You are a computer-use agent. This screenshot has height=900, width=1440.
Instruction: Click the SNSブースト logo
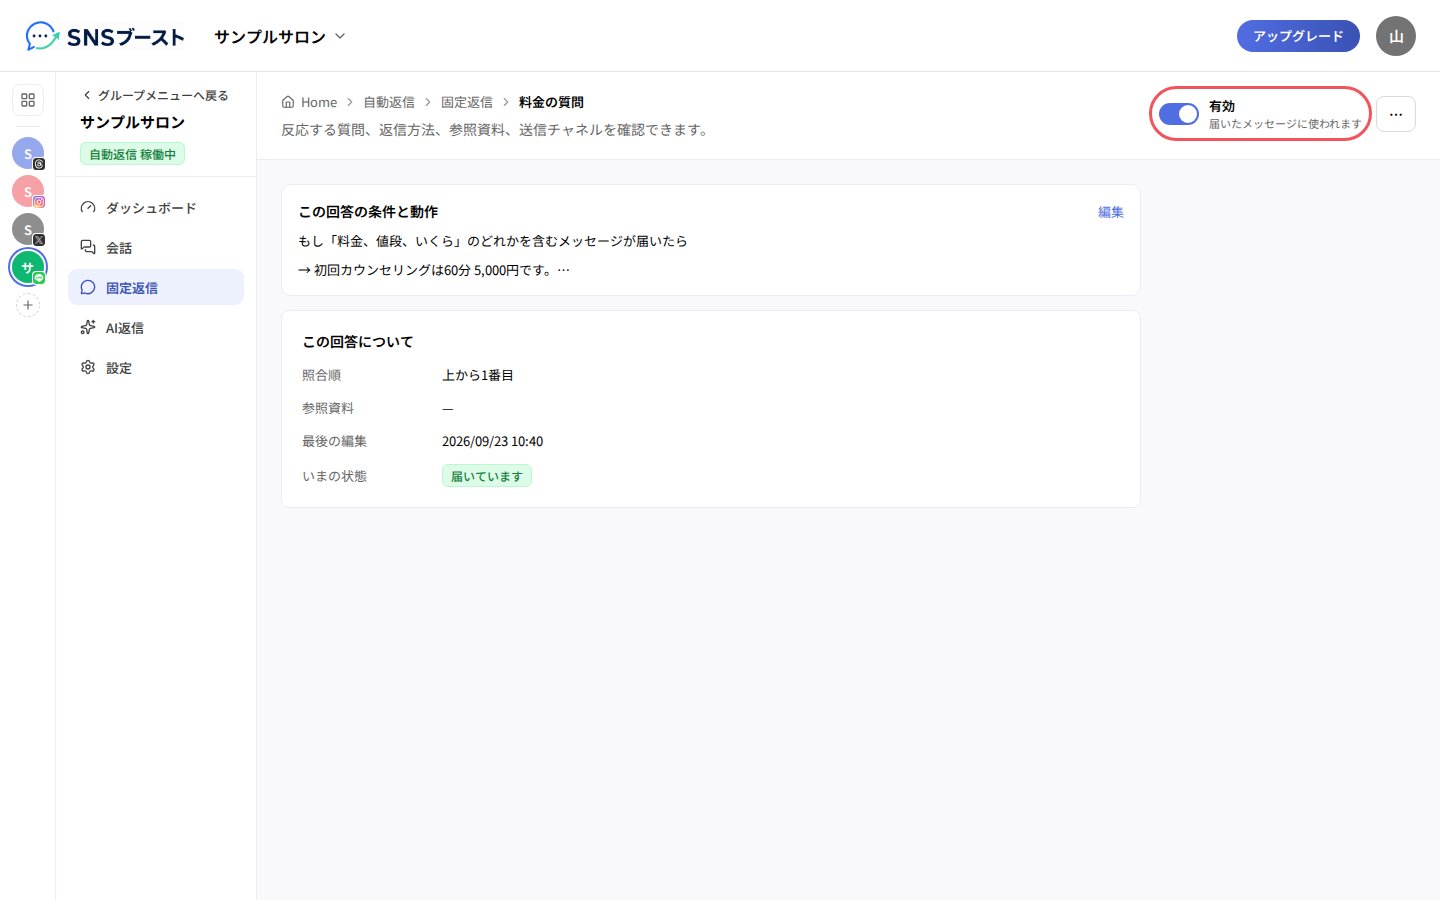point(105,37)
